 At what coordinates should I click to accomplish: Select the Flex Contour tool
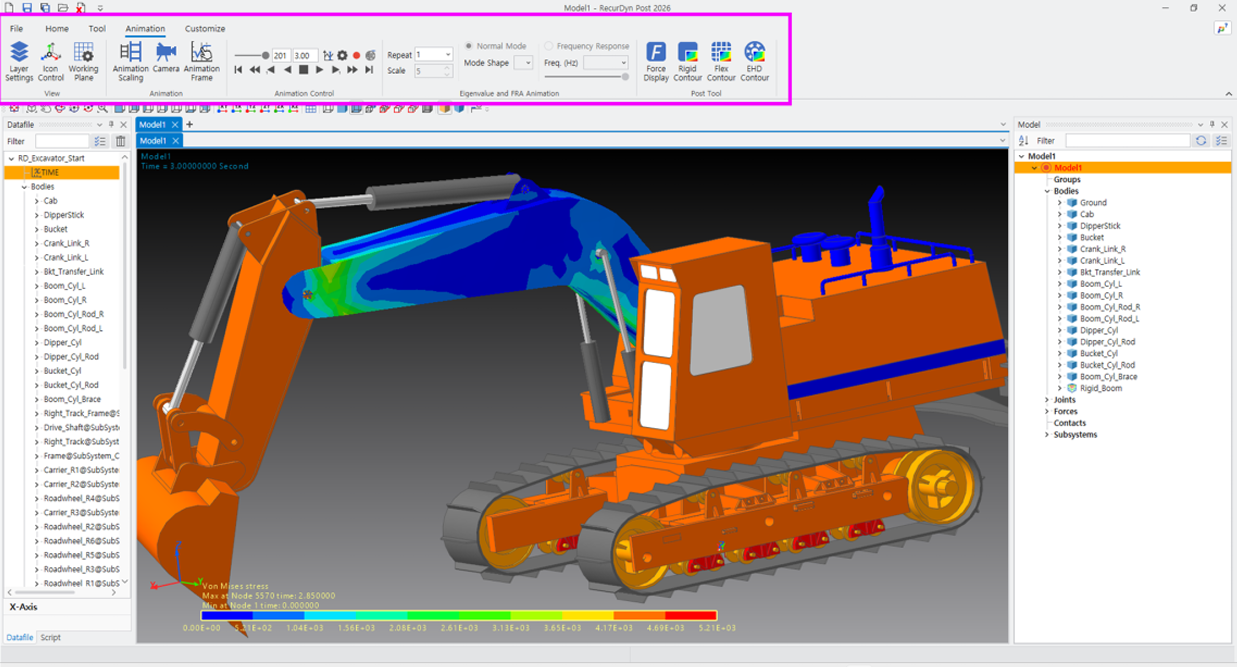721,62
